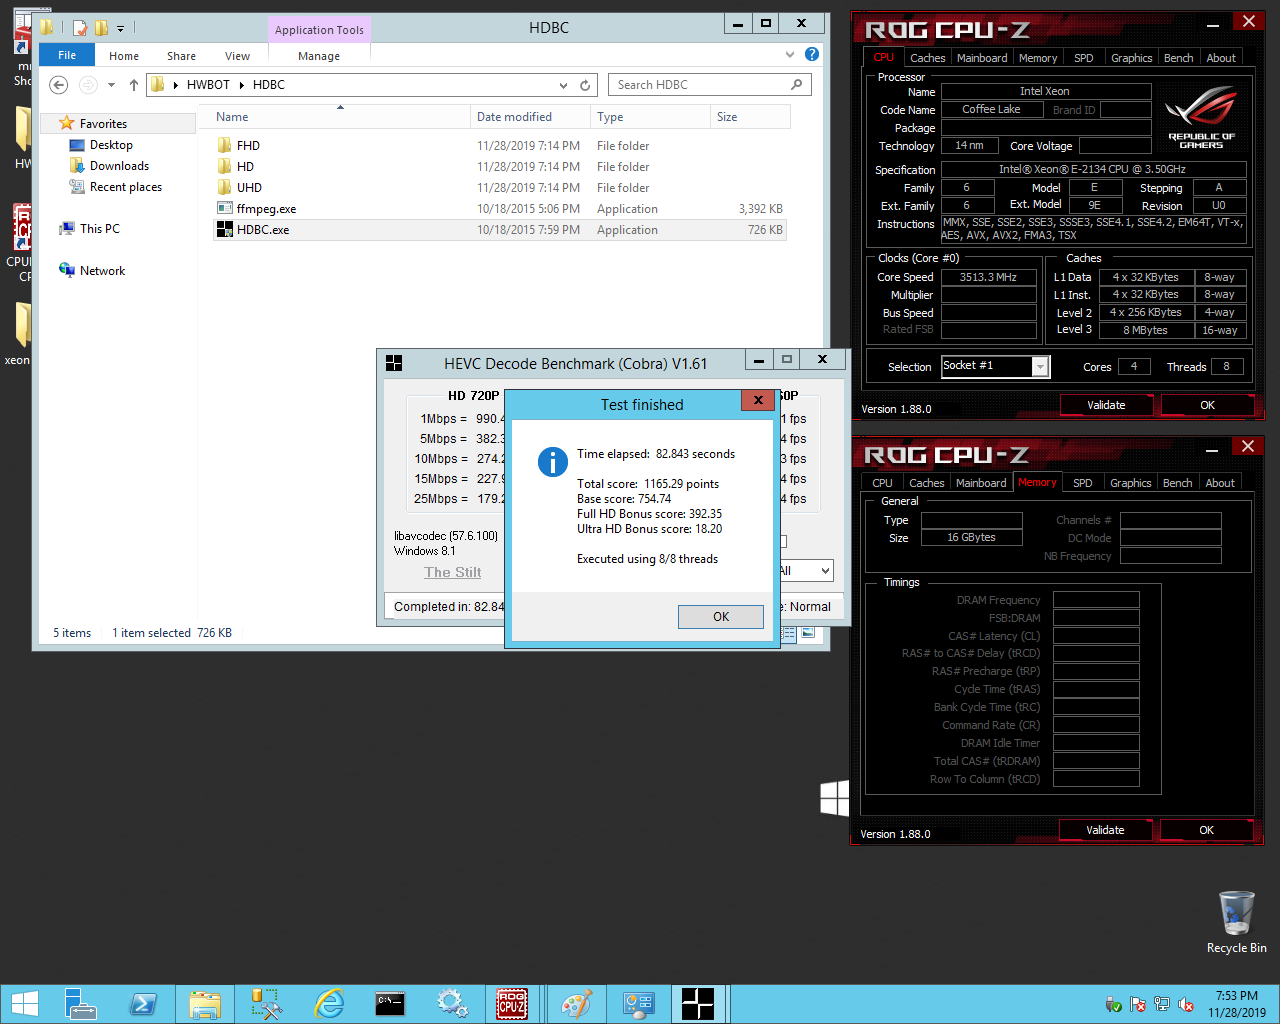Select Network in the navigation pane

102,271
